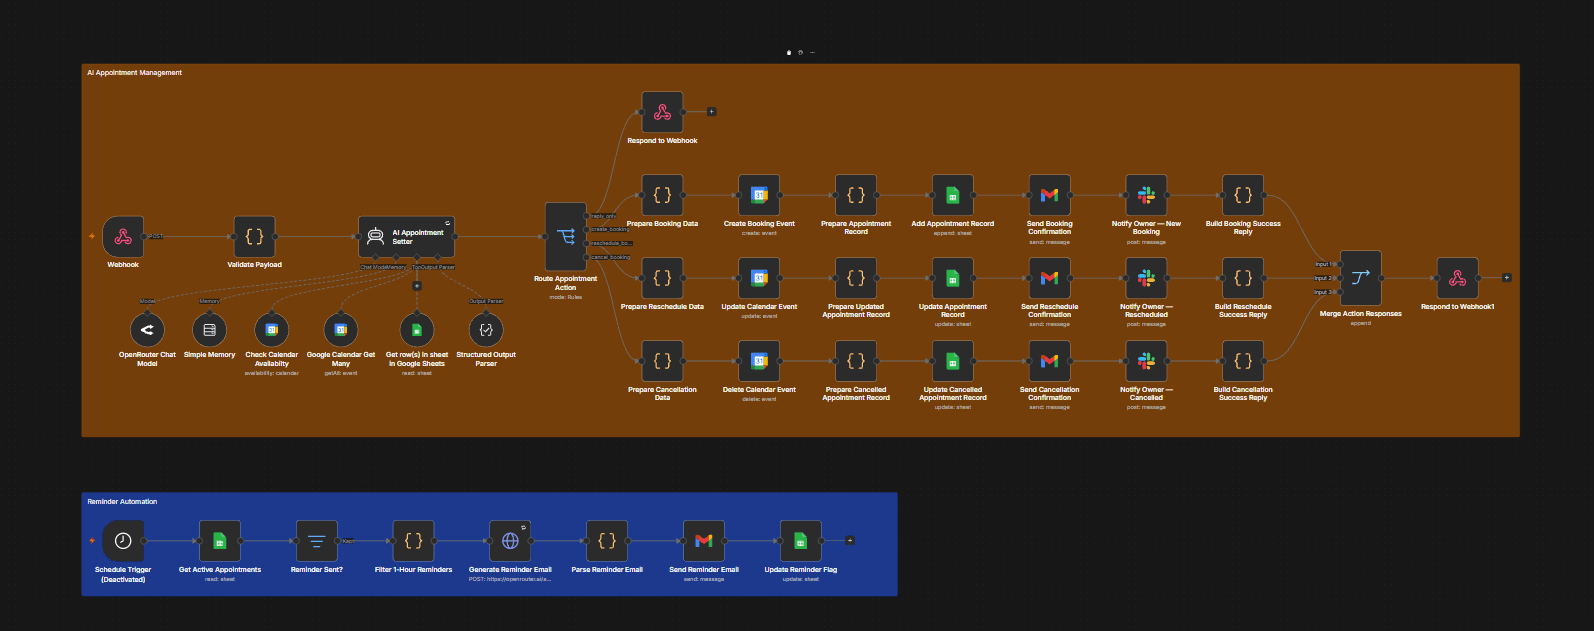
Task: Select the Build Reschedule Success Reply node
Action: pyautogui.click(x=1243, y=279)
